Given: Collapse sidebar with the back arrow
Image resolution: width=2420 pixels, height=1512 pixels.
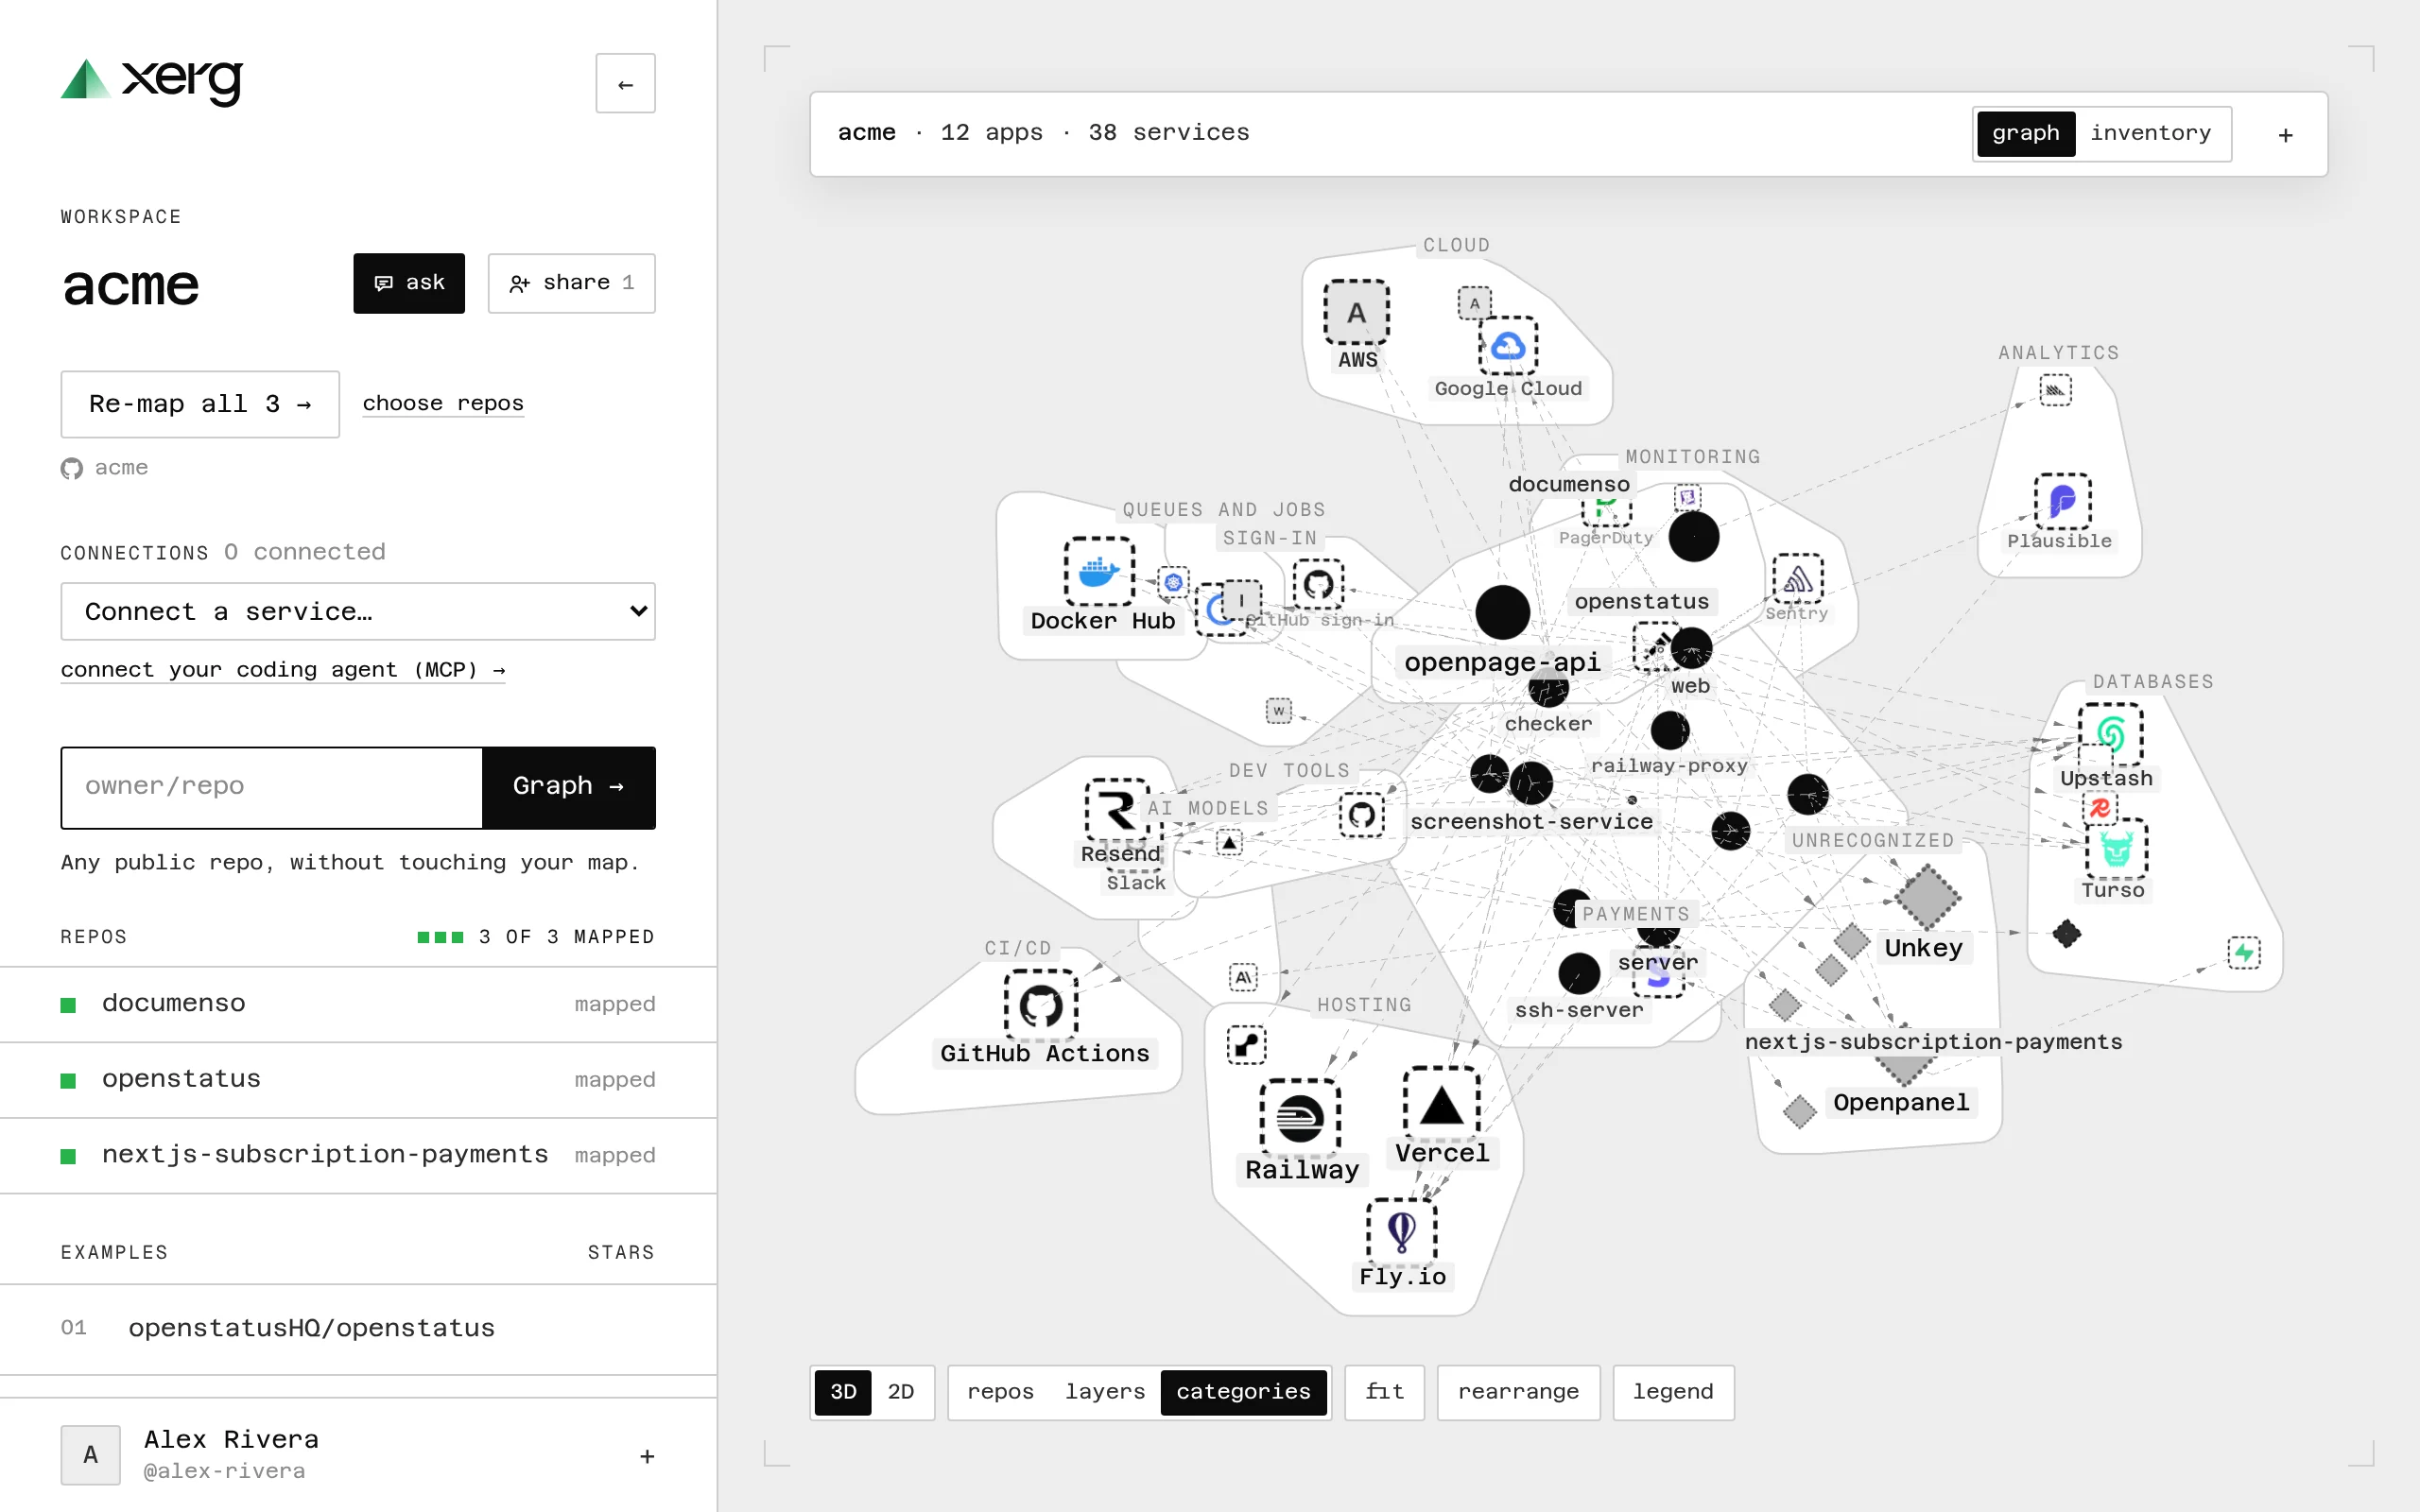Looking at the screenshot, I should click(x=625, y=84).
